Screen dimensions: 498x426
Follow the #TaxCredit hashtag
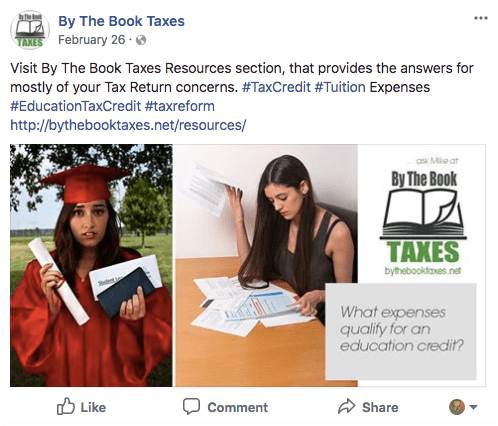(276, 87)
